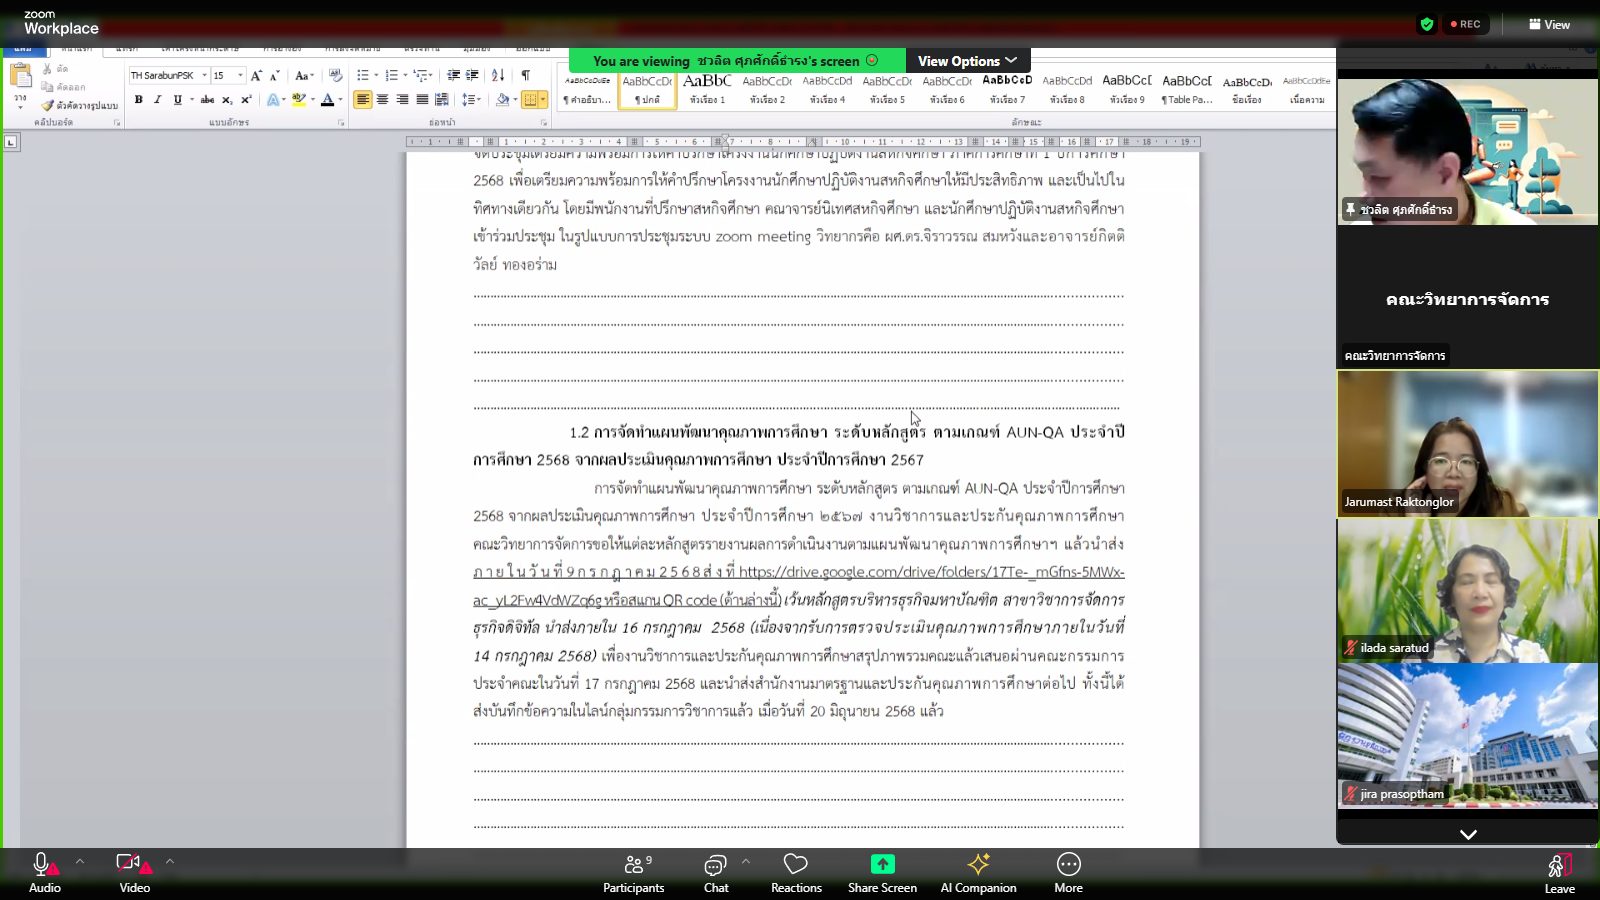Apply the หัวเรื่อง 2 heading style
The width and height of the screenshot is (1600, 900).
coord(767,89)
